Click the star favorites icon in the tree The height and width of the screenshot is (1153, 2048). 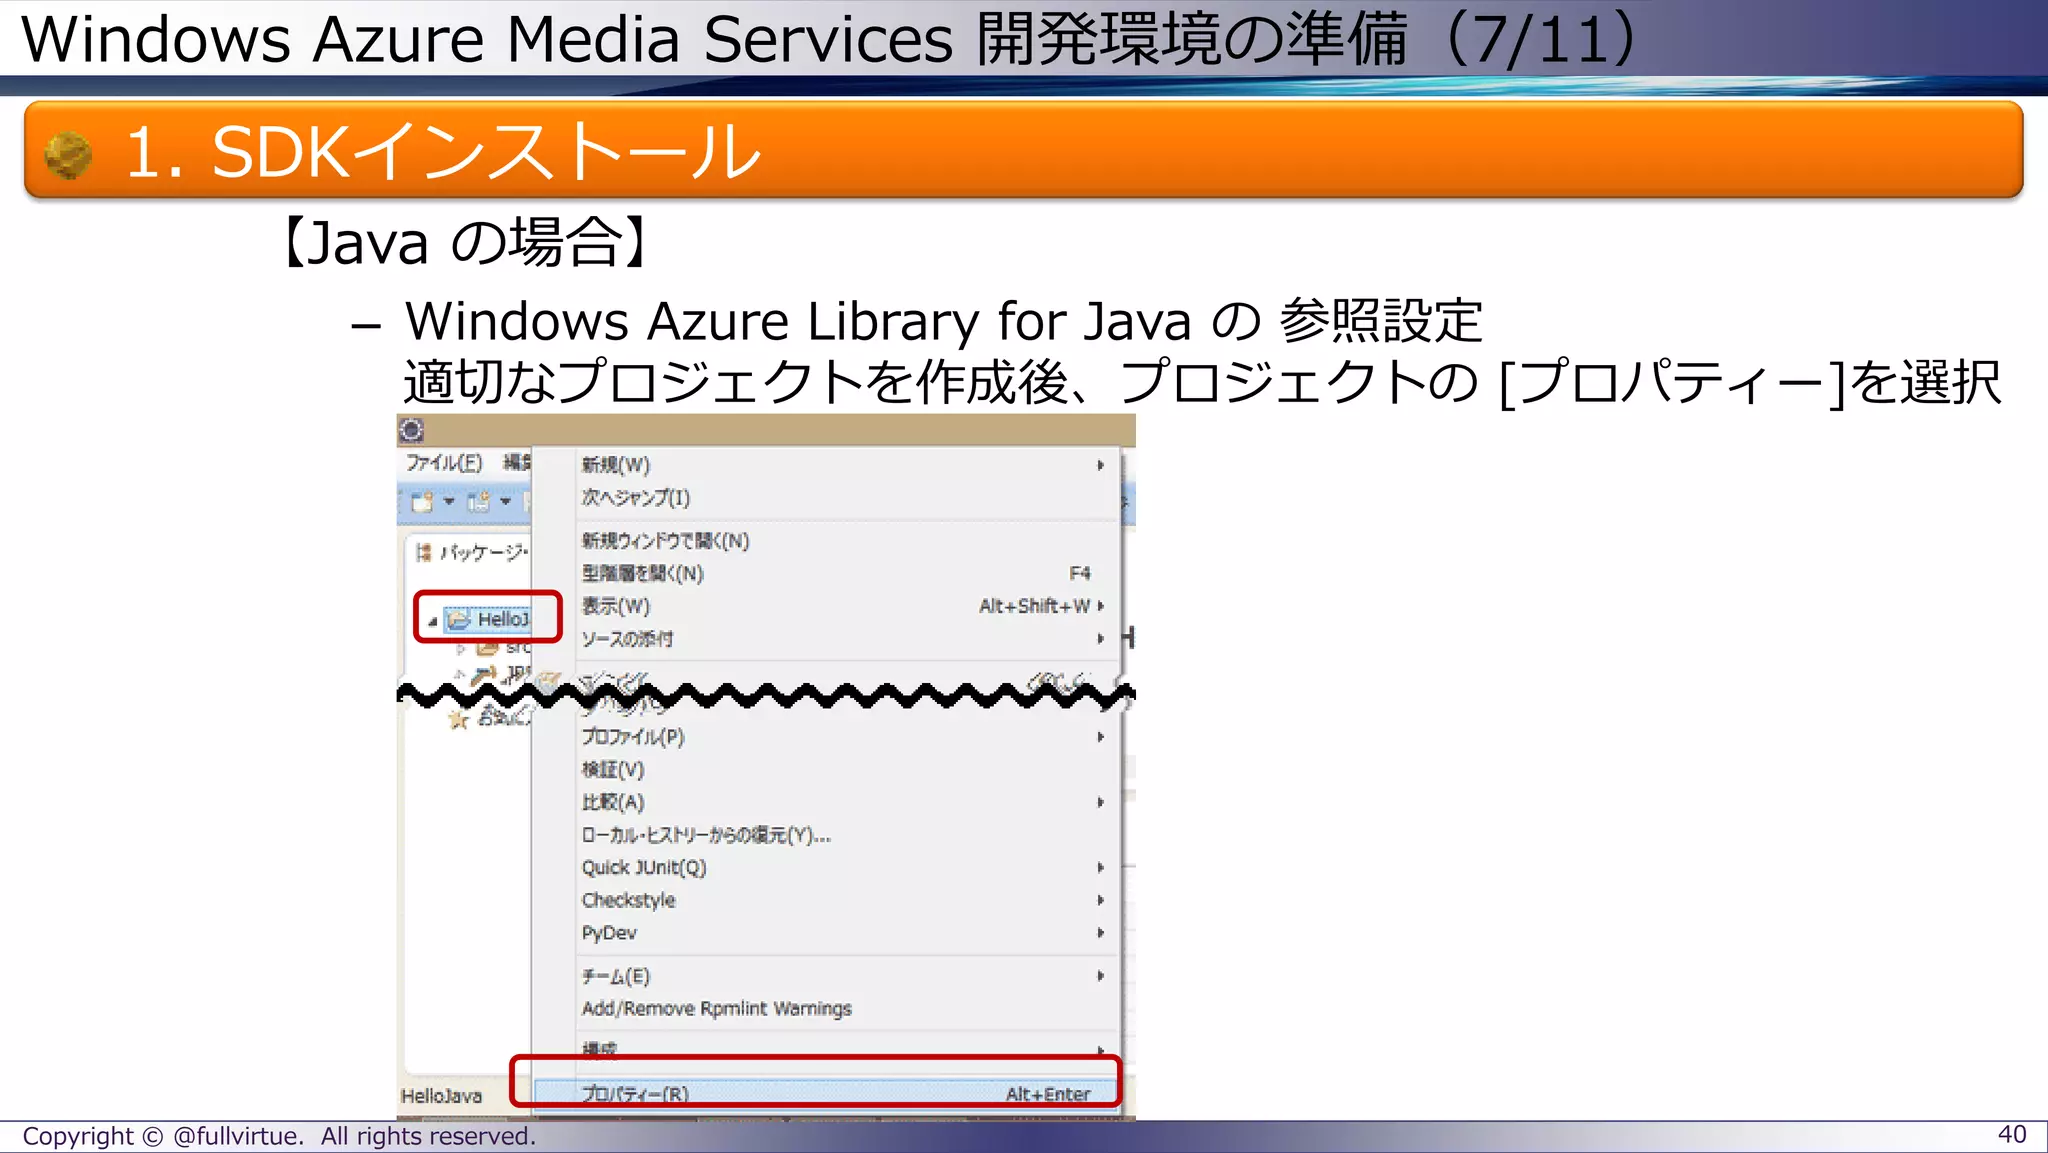point(458,719)
